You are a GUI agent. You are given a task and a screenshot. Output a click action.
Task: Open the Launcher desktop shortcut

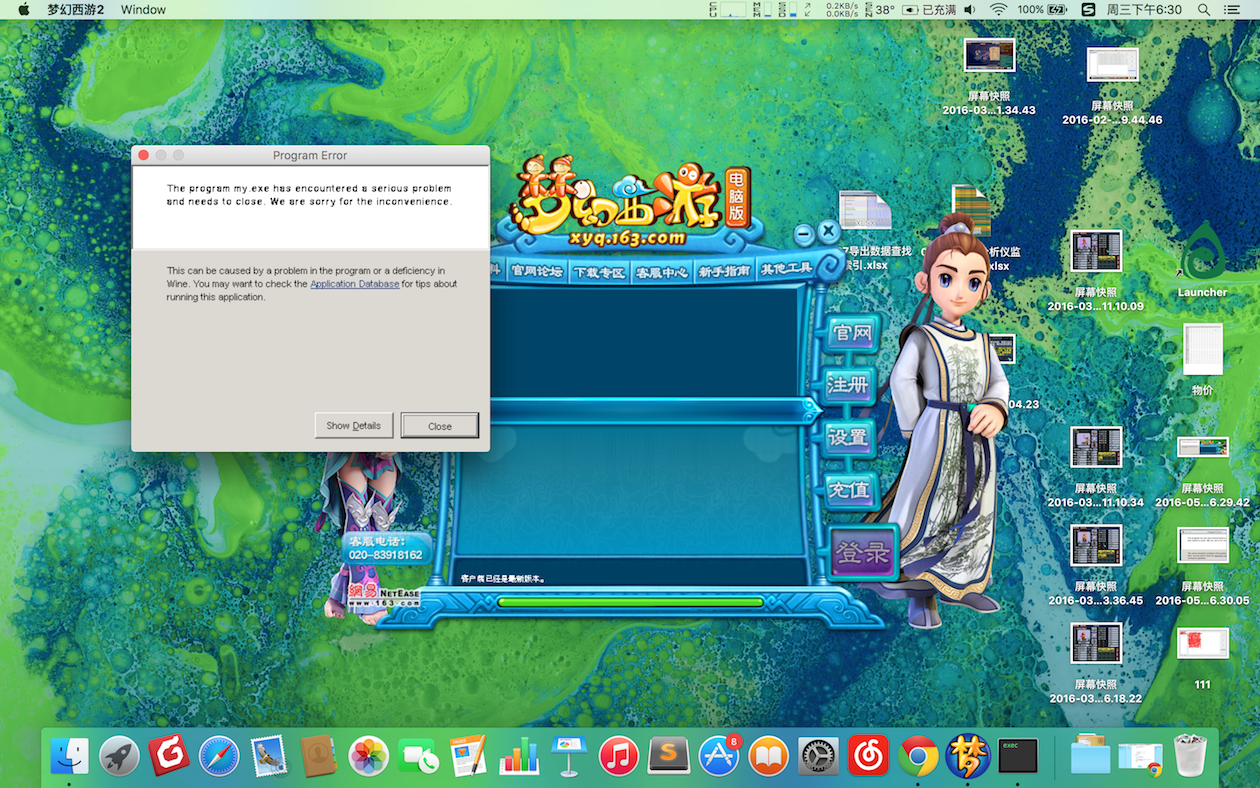coord(1201,254)
